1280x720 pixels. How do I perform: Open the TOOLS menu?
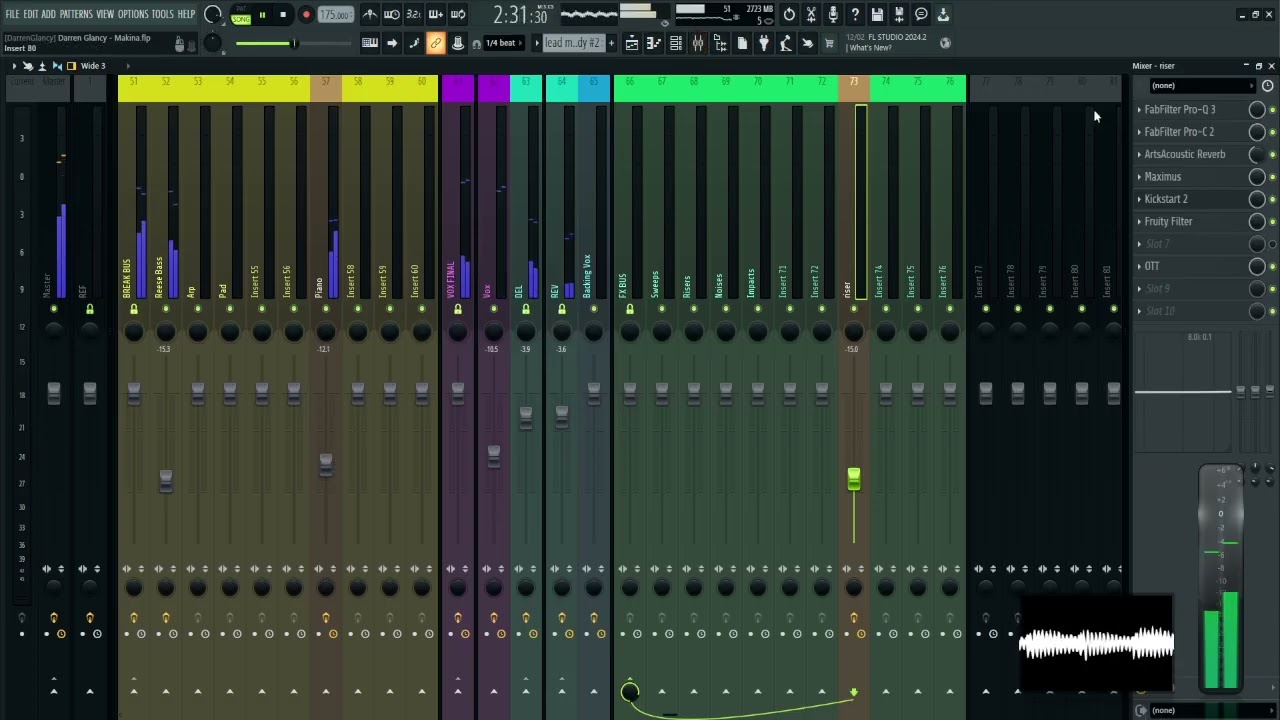(x=162, y=14)
